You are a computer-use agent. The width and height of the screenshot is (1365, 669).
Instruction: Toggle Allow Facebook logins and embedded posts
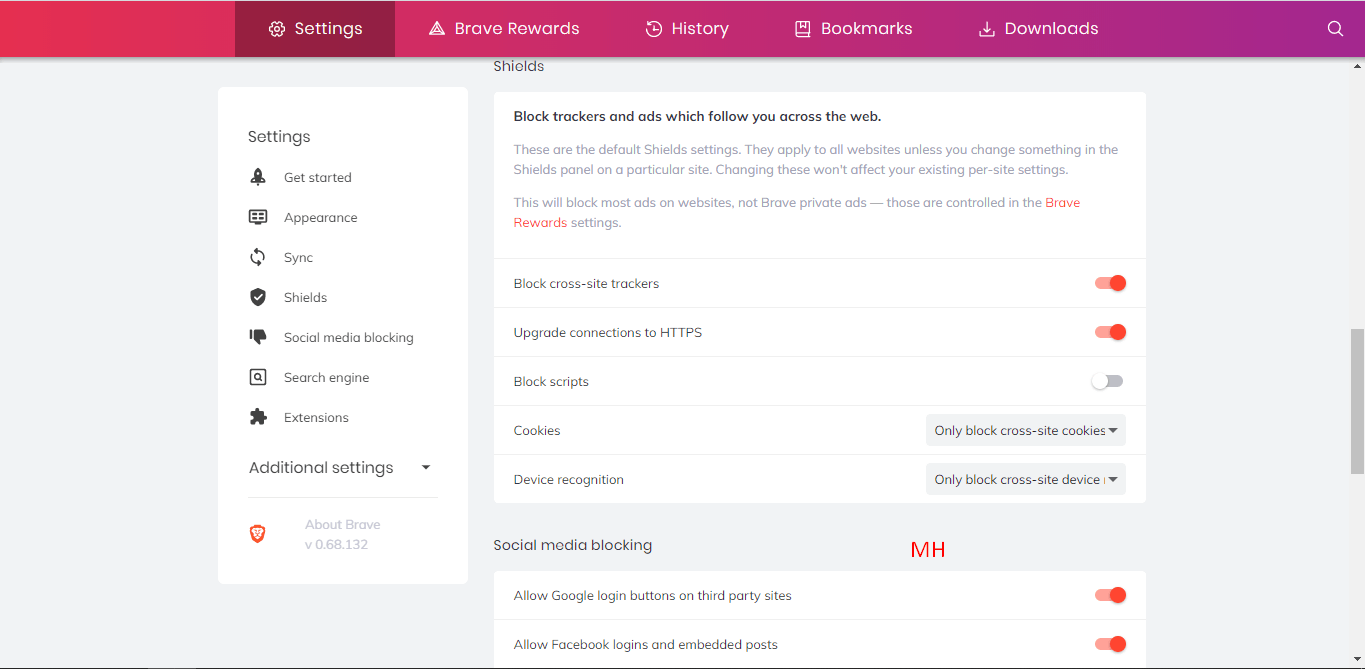click(x=1110, y=644)
